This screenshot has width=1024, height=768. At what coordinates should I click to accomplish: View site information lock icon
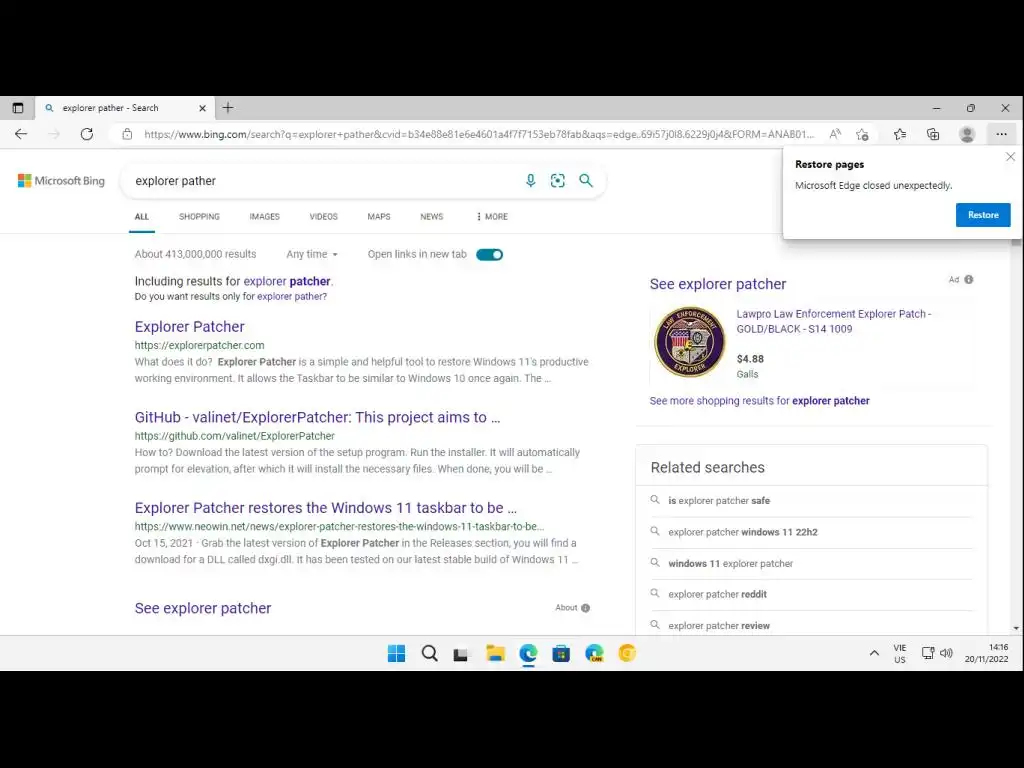127,134
